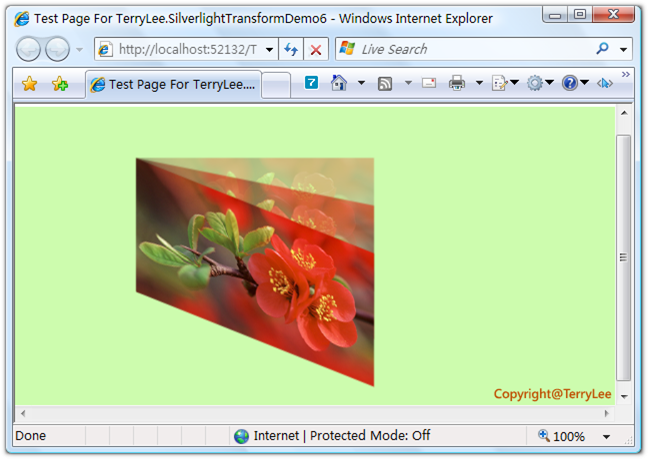This screenshot has height=459, width=648.
Task: Click the Internet zone globe icon
Action: coord(241,436)
